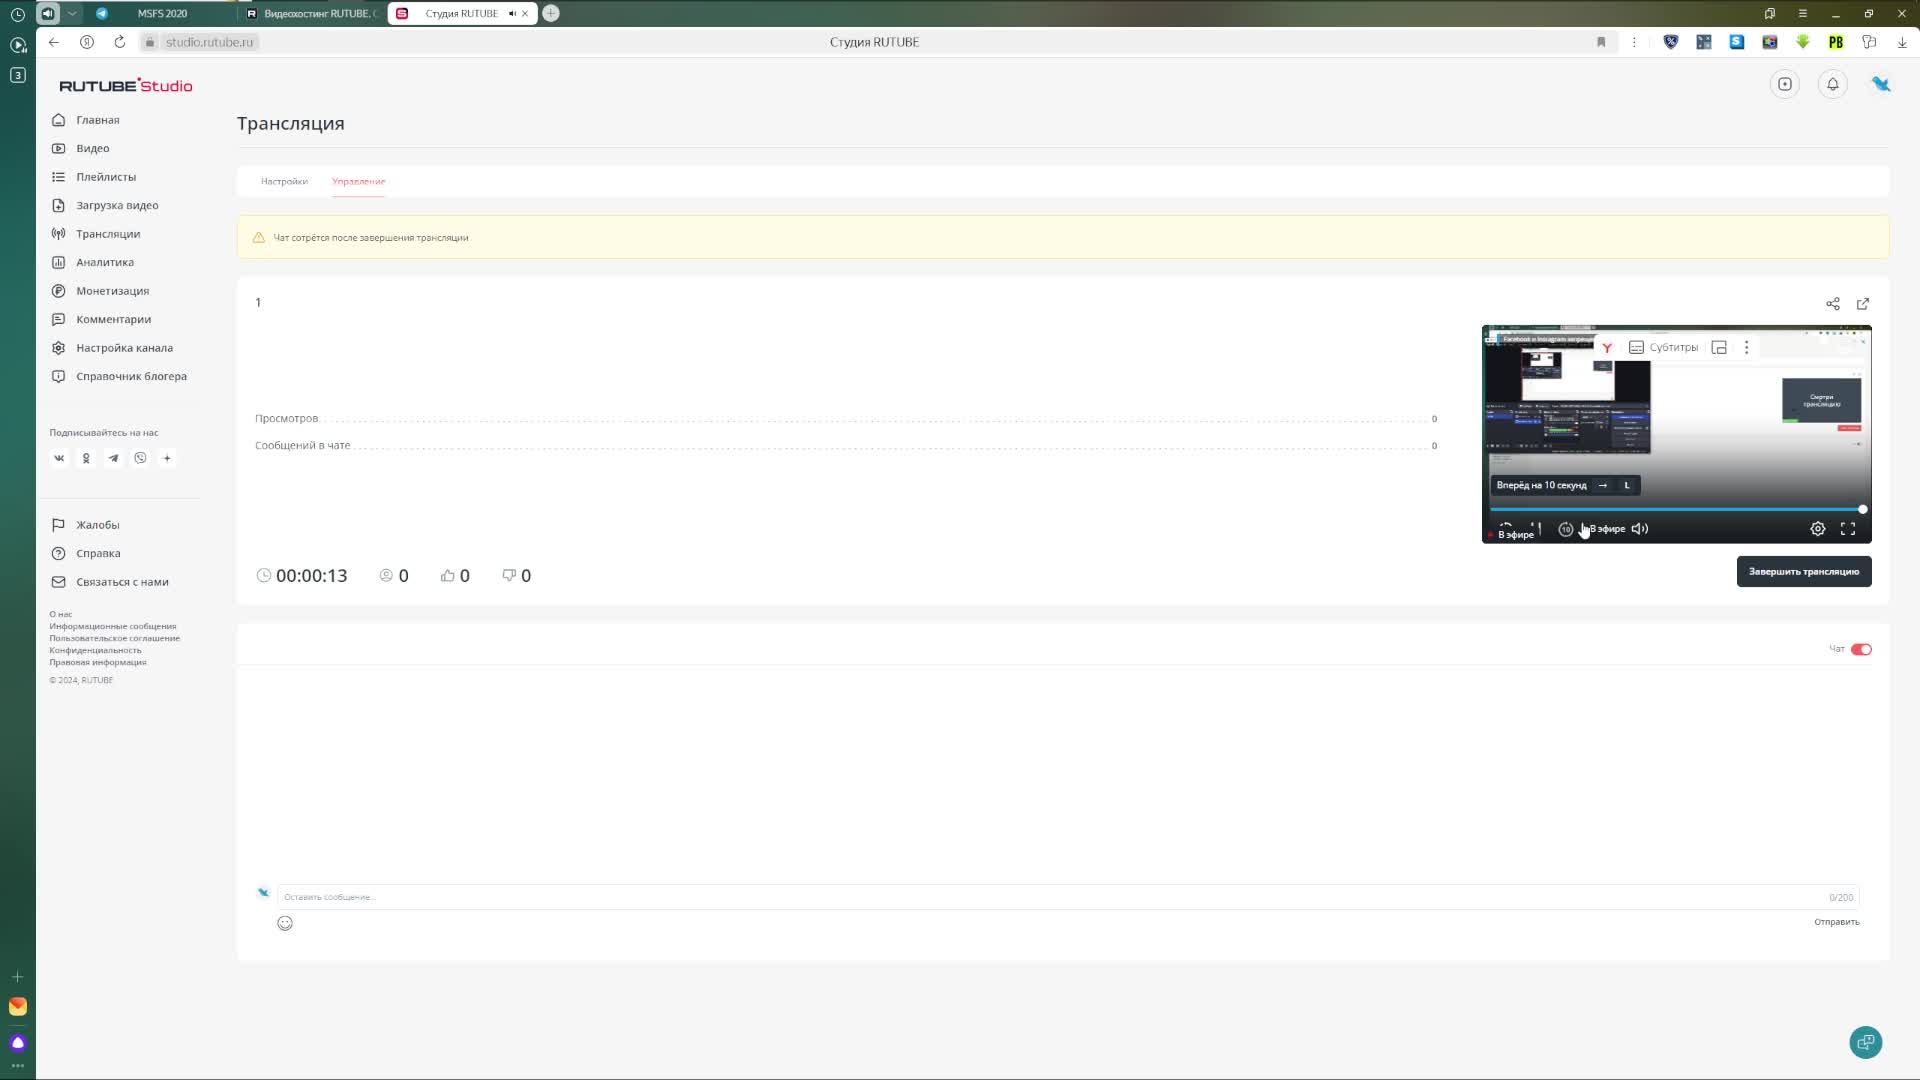This screenshot has width=1920, height=1080.
Task: Go to Плейлисты in sidebar
Action: click(105, 177)
